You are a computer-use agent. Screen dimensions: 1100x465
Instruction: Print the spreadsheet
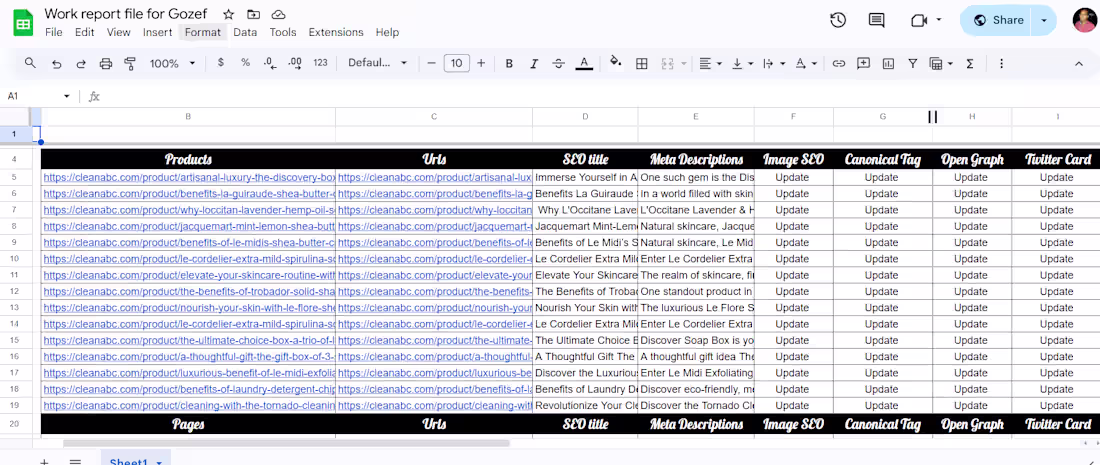click(106, 64)
